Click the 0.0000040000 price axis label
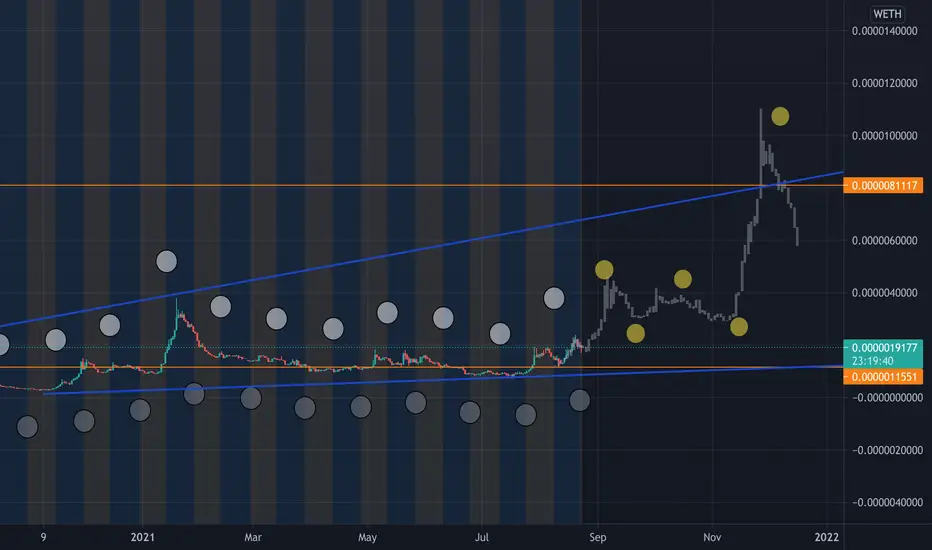 (x=884, y=293)
